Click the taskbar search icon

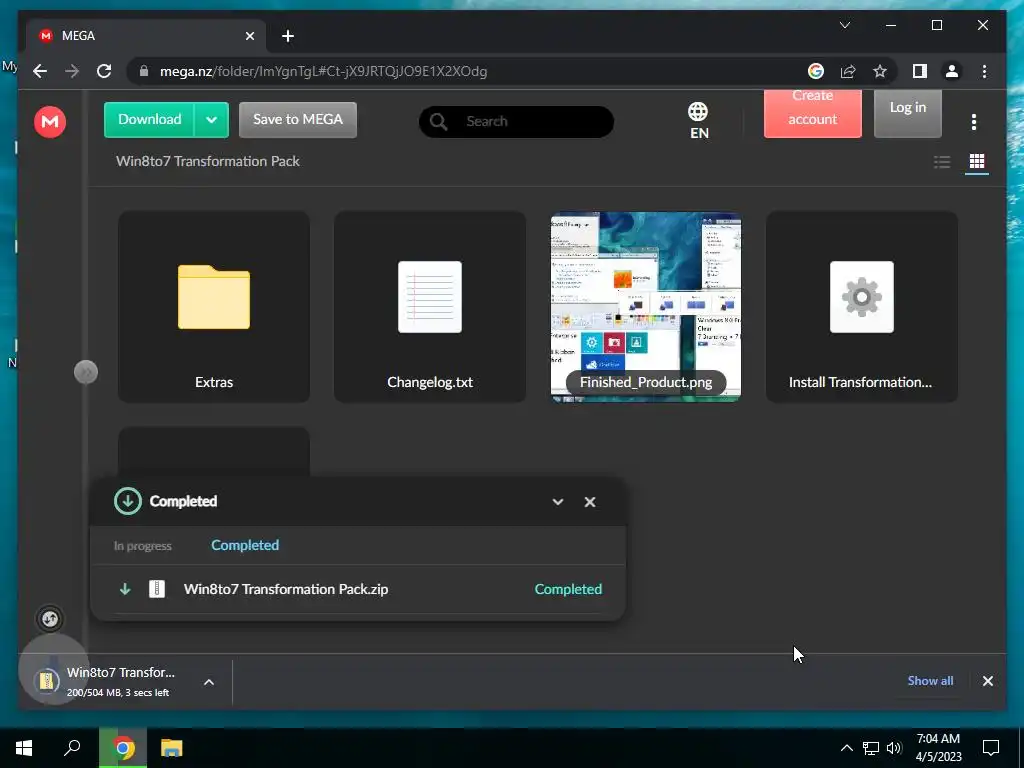(x=72, y=747)
